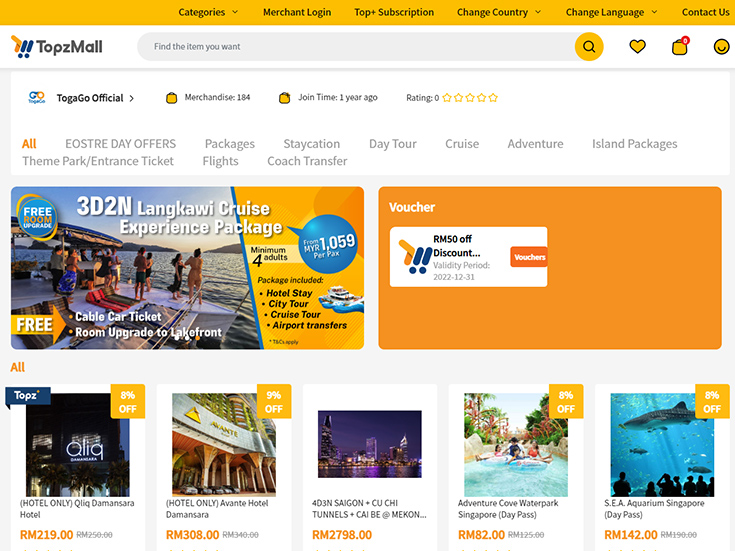The image size is (735, 551).
Task: Click the 9% OFF badge on Avante Hotel
Action: [x=274, y=401]
